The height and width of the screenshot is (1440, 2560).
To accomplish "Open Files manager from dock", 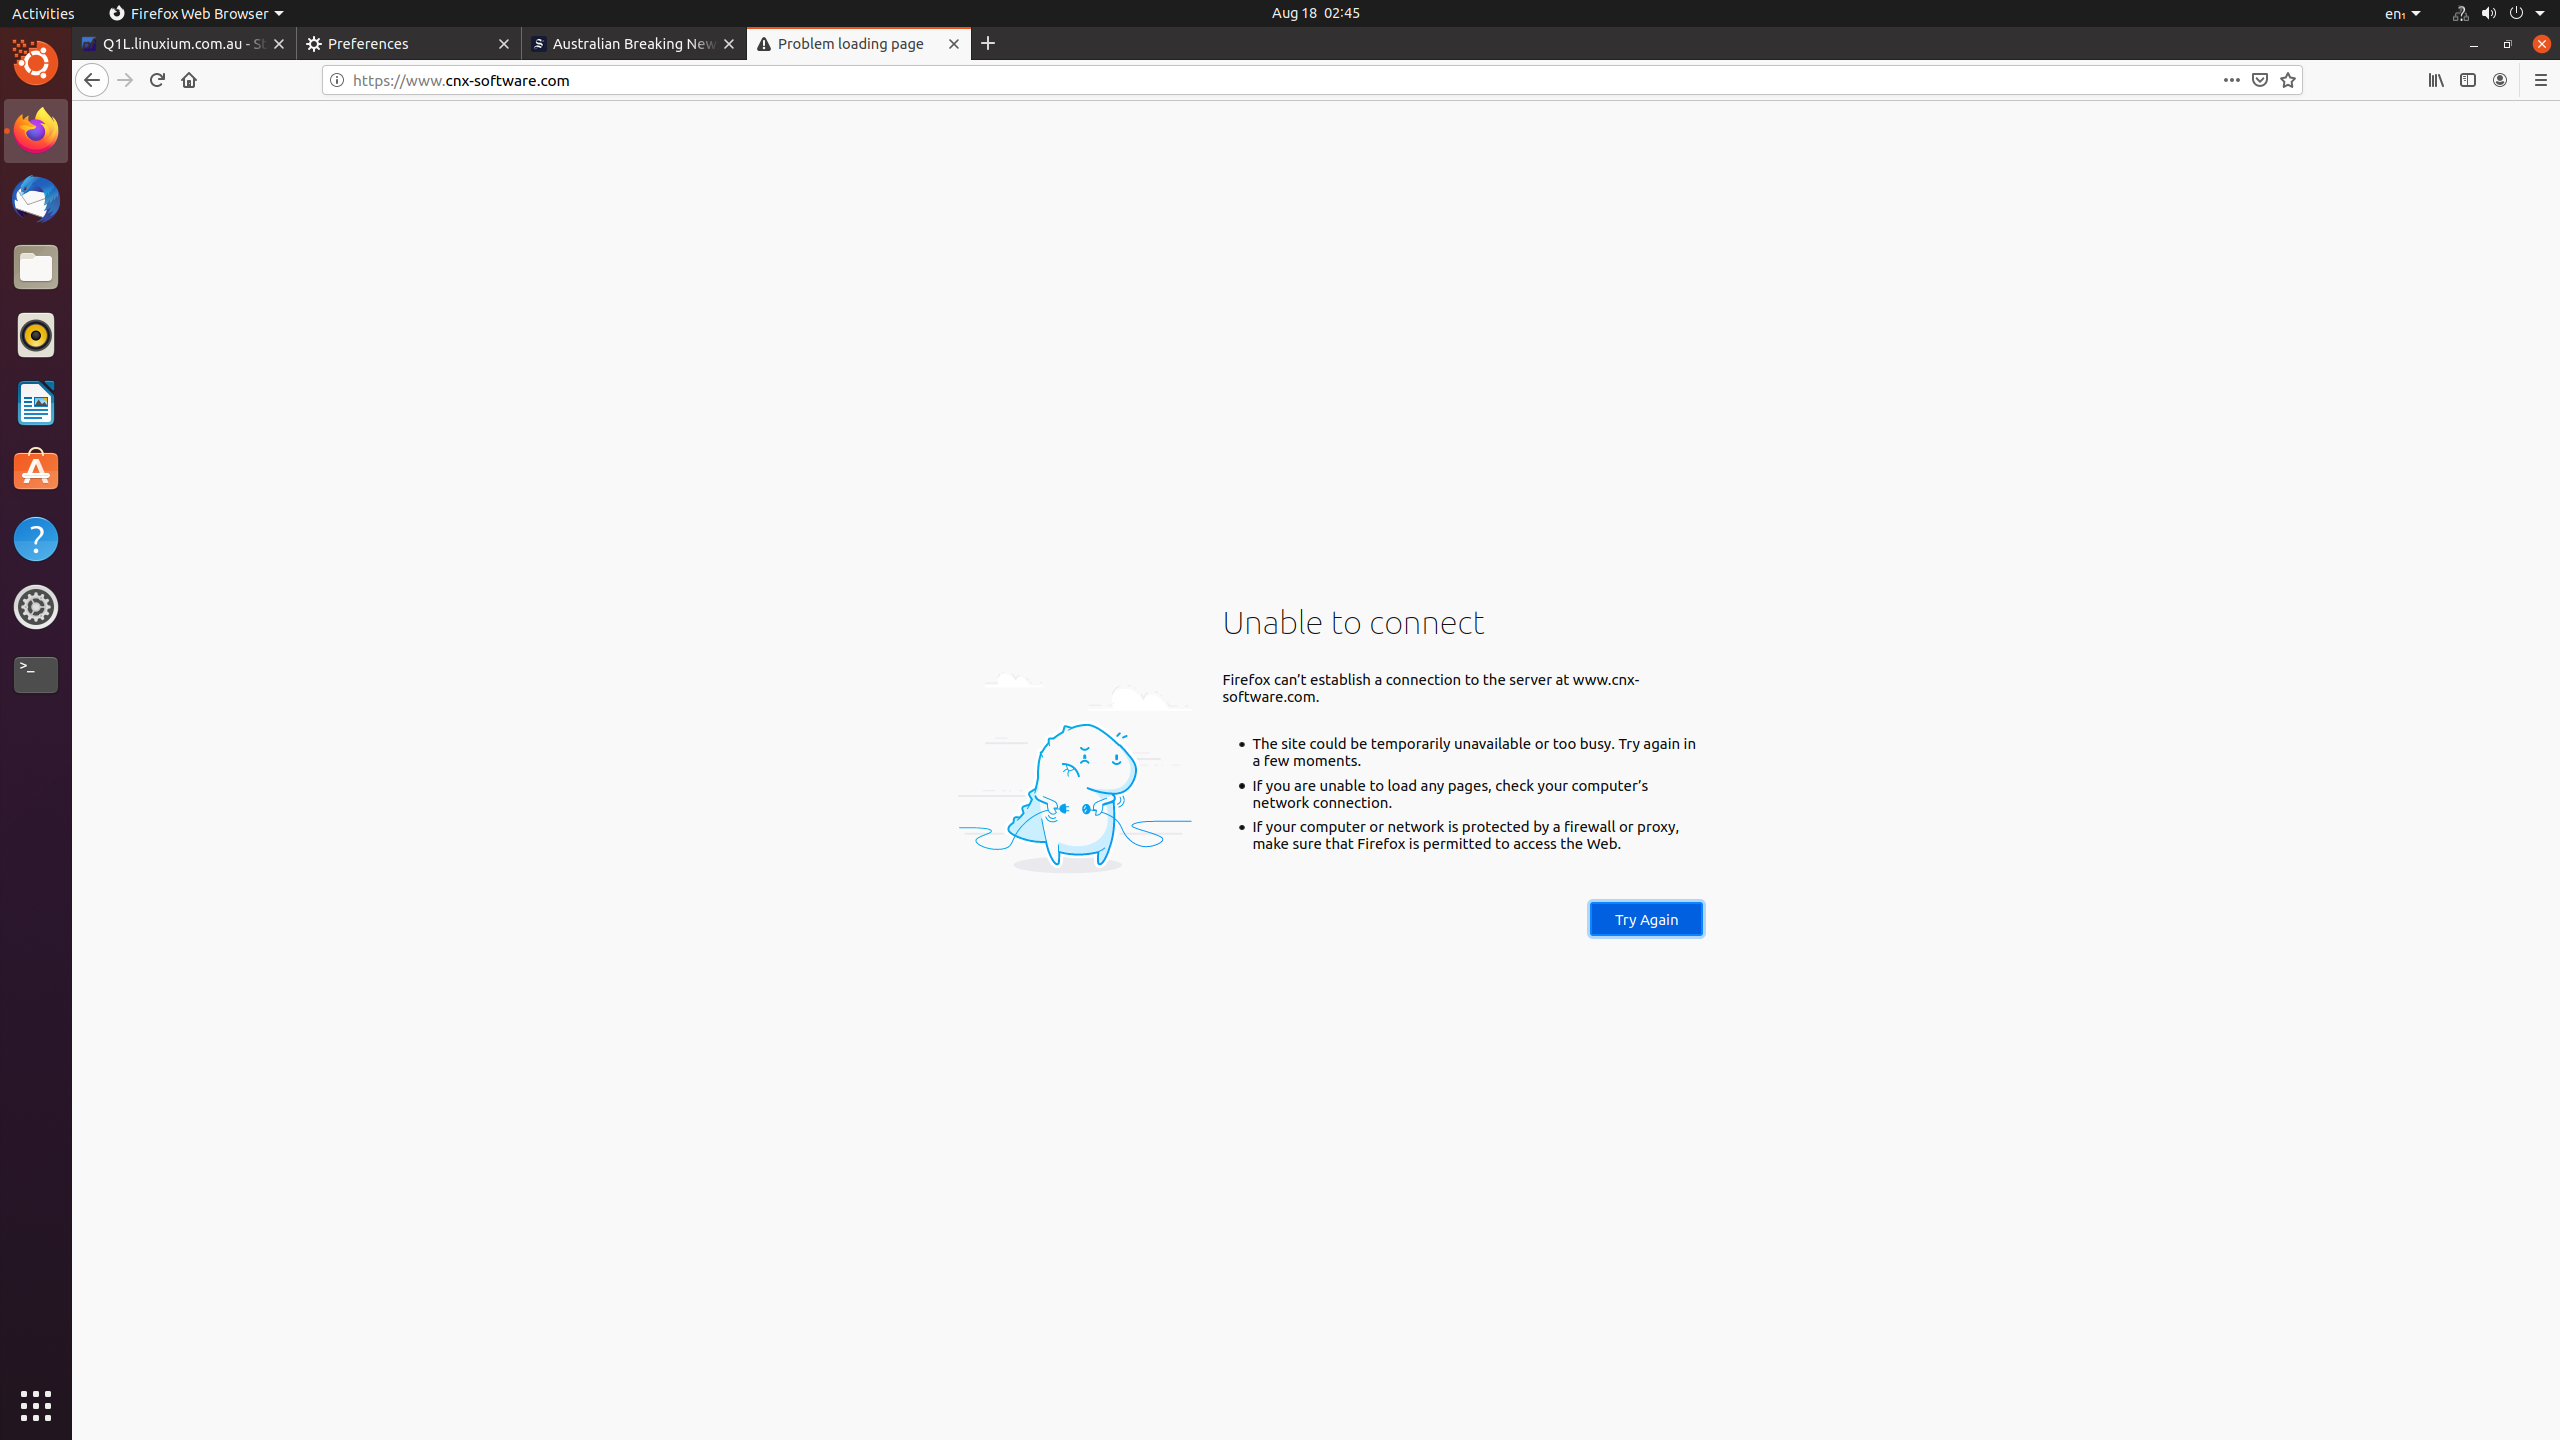I will 36,267.
